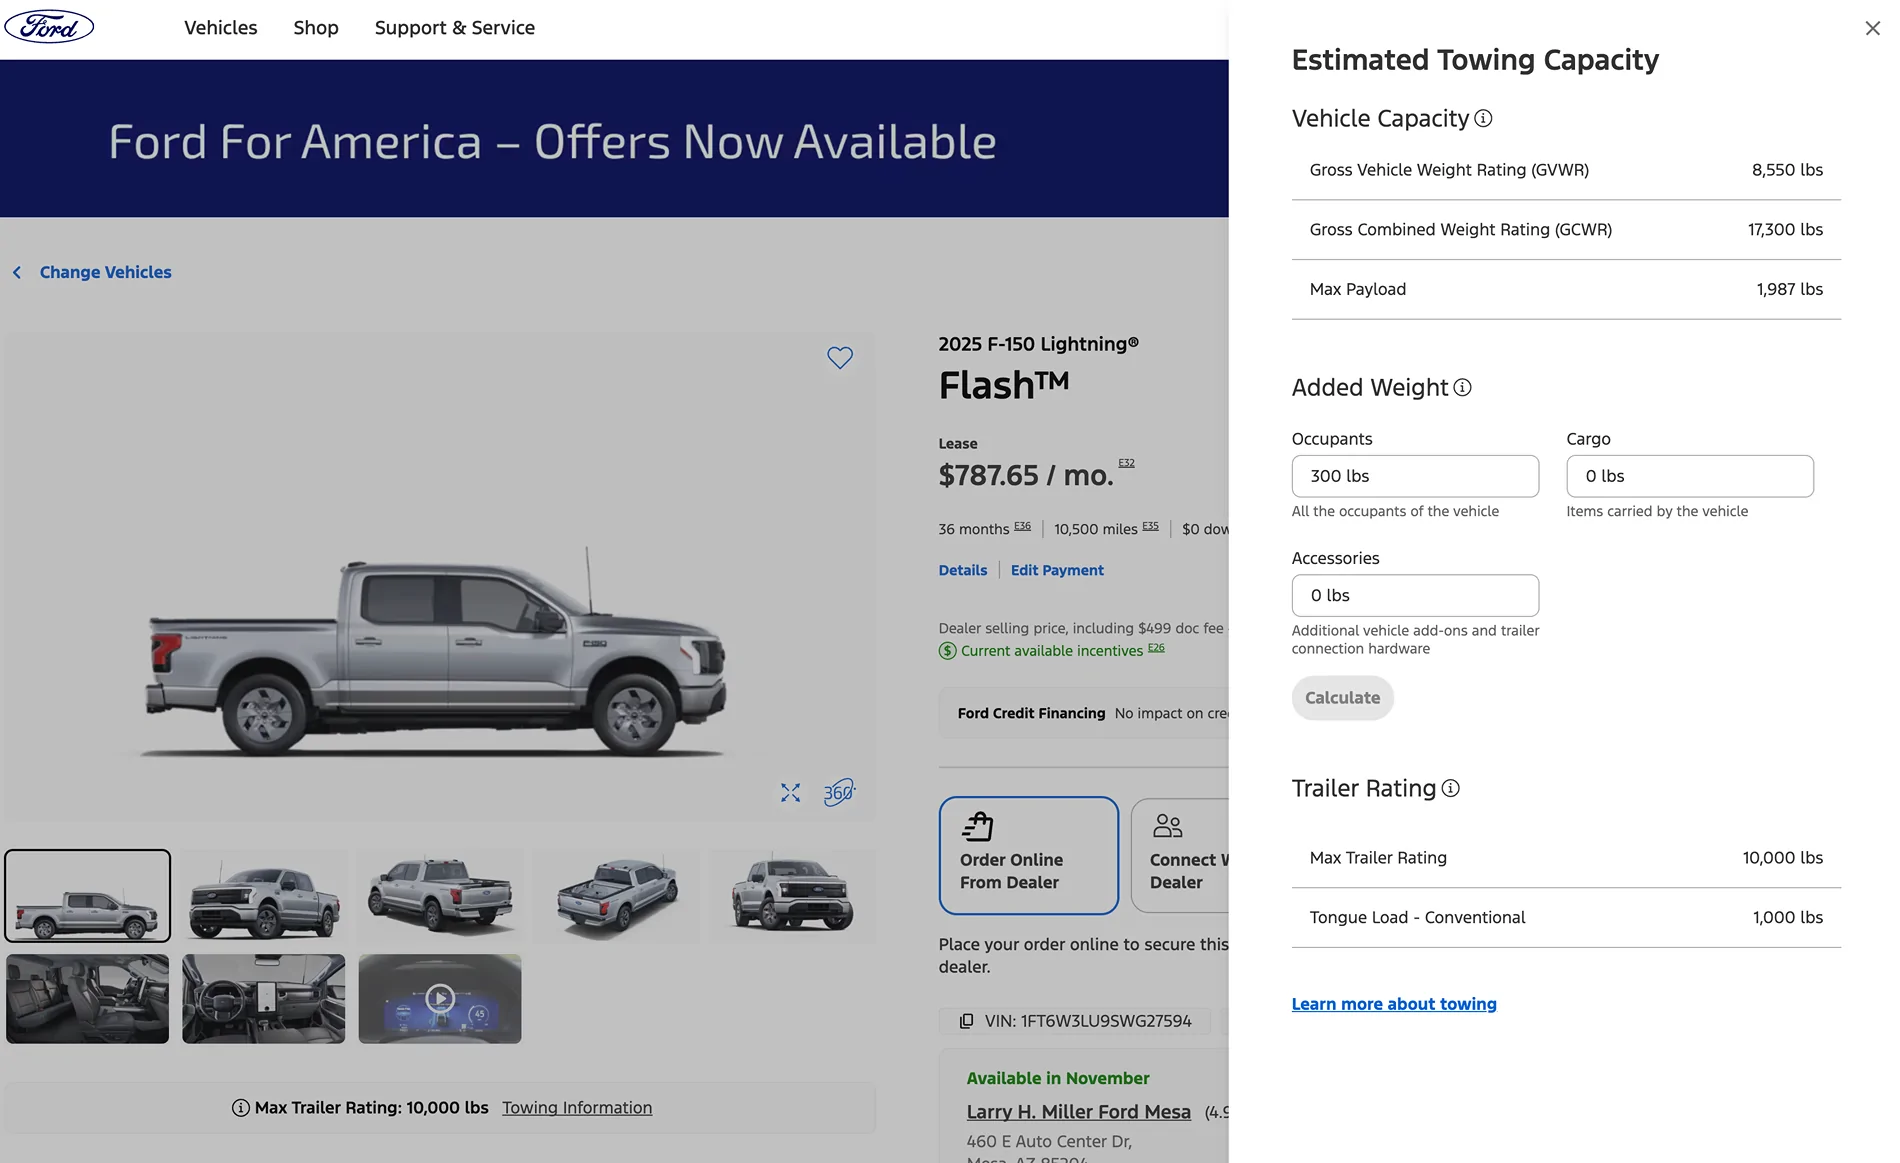
Task: Click the Cargo weight input field
Action: pos(1689,477)
